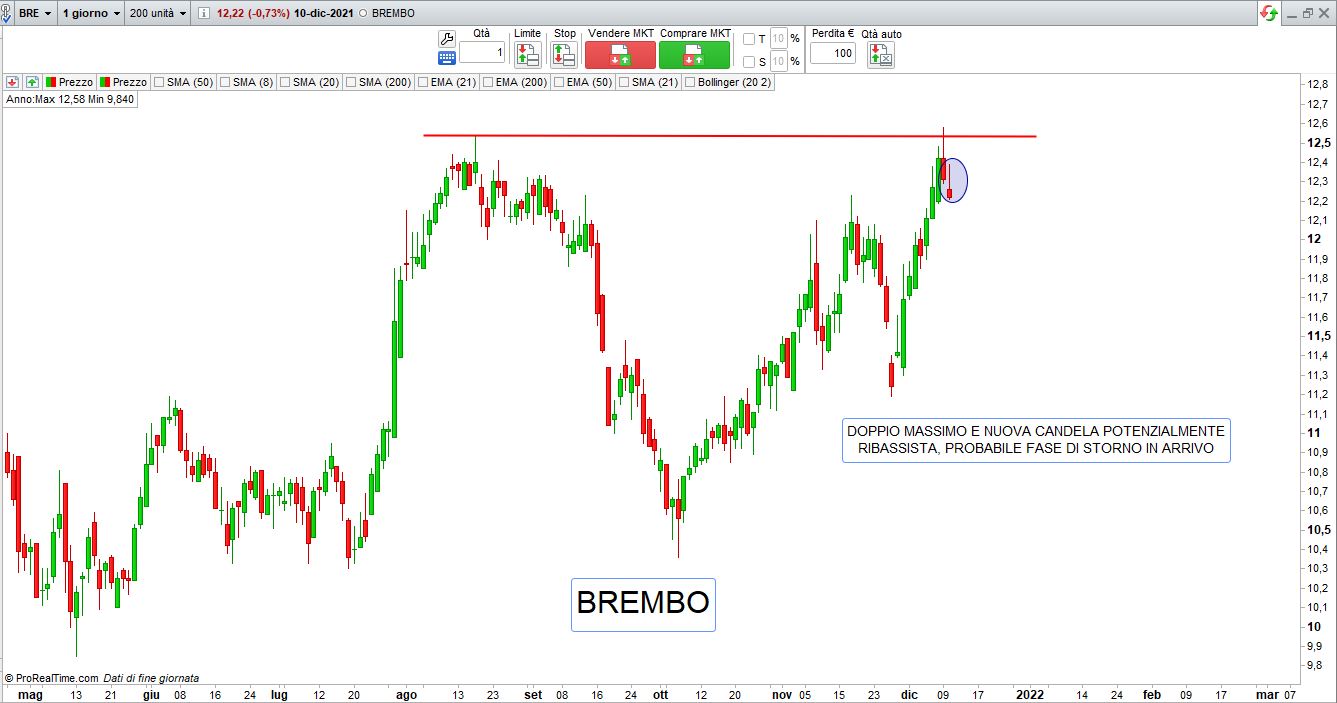The height and width of the screenshot is (703, 1337).
Task: Select the blue ellipse around latest candles
Action: pyautogui.click(x=955, y=180)
